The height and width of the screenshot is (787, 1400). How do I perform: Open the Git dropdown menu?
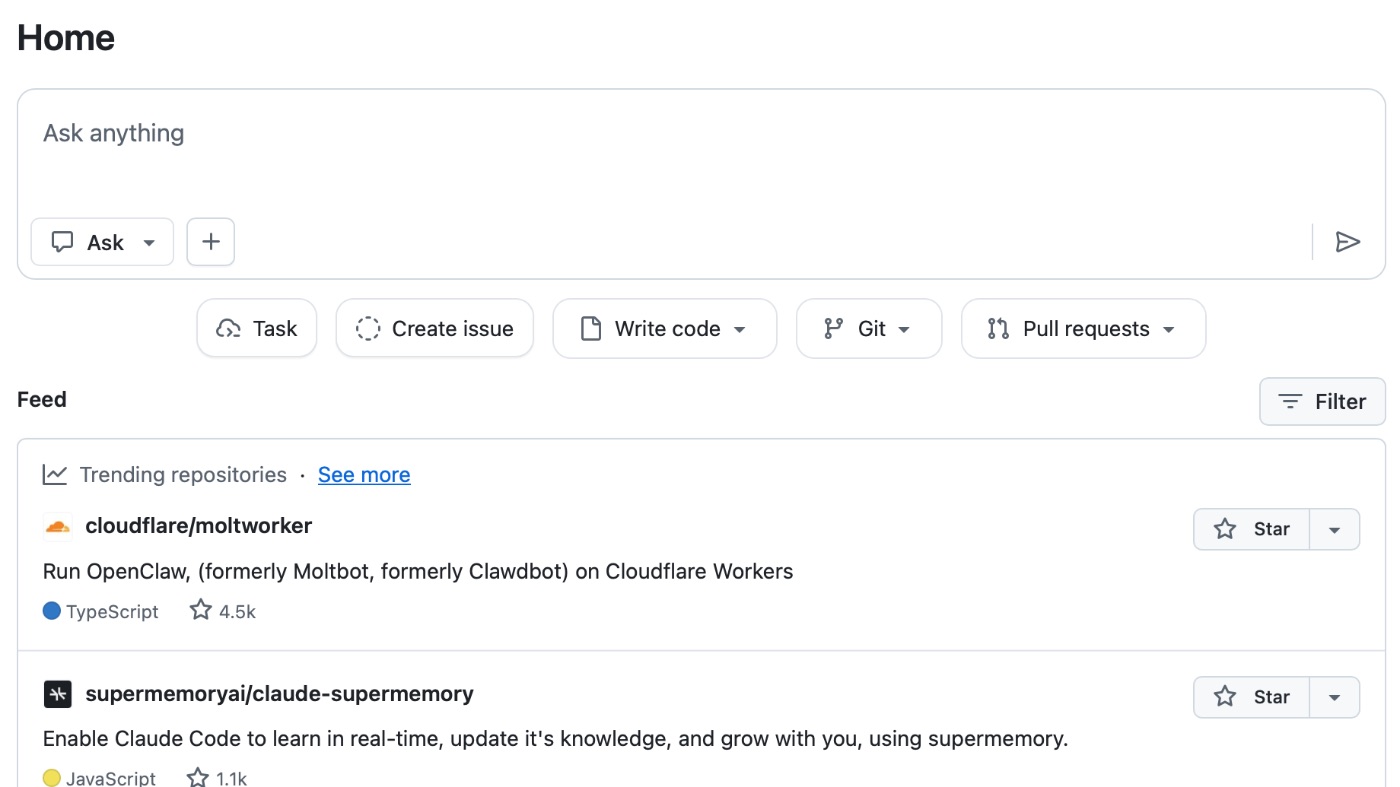click(x=903, y=328)
